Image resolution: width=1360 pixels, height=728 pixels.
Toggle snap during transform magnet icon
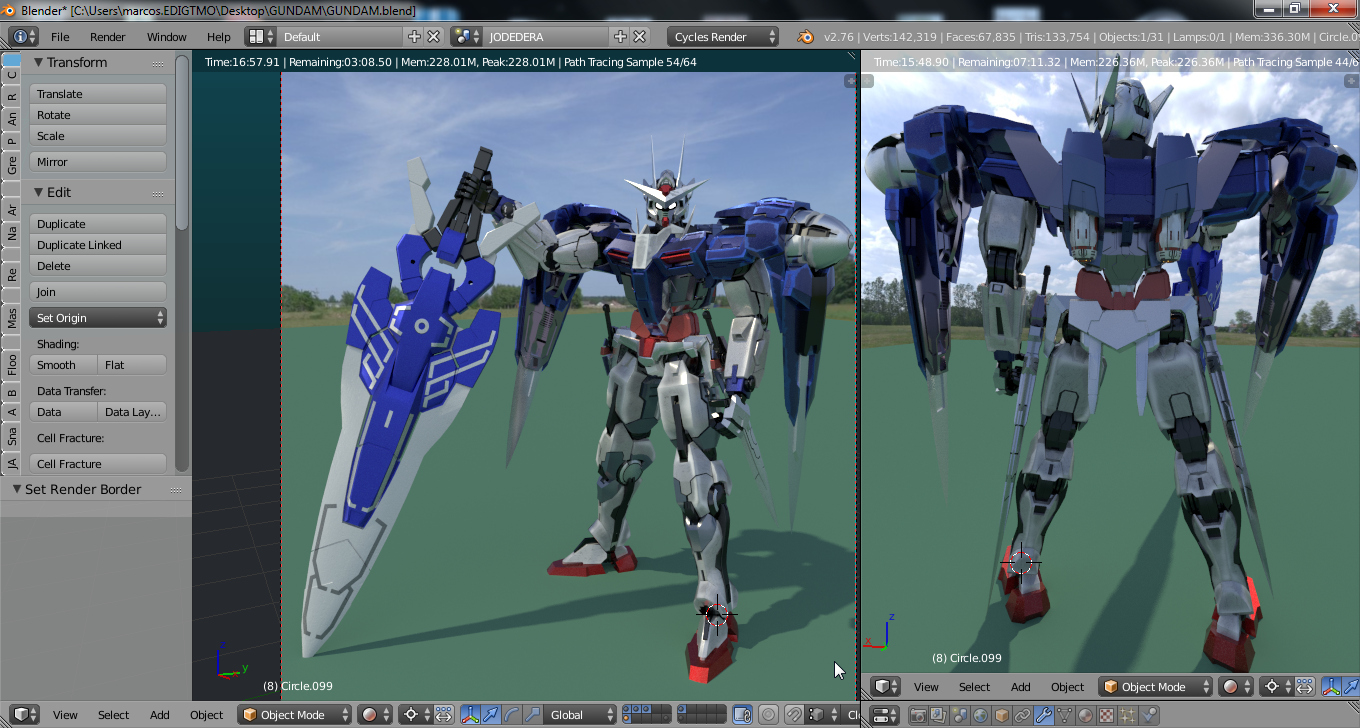point(794,715)
